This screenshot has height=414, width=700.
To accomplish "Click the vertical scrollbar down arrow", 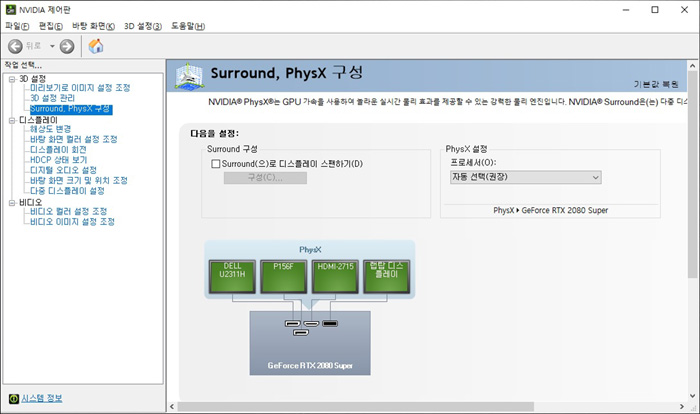I will 692,396.
